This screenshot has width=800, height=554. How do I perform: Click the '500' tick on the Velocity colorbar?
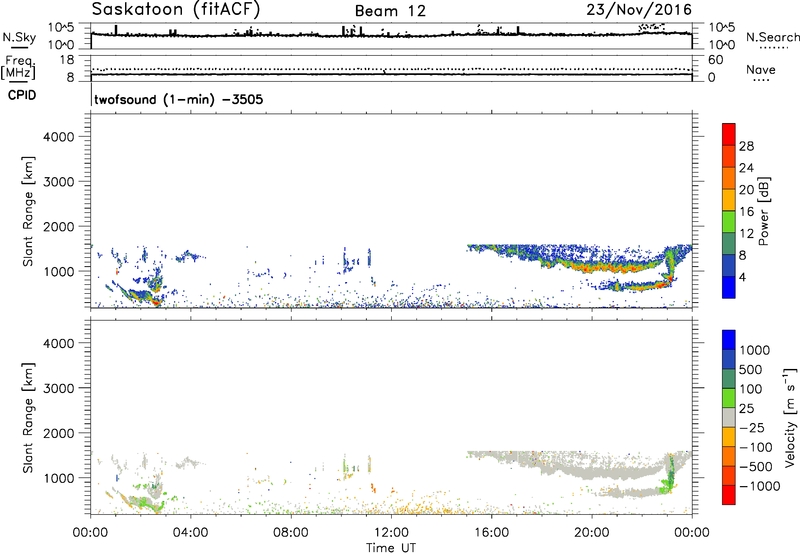pos(750,370)
